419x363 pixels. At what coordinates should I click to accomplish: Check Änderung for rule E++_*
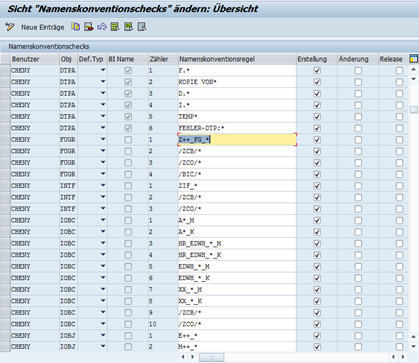358,336
